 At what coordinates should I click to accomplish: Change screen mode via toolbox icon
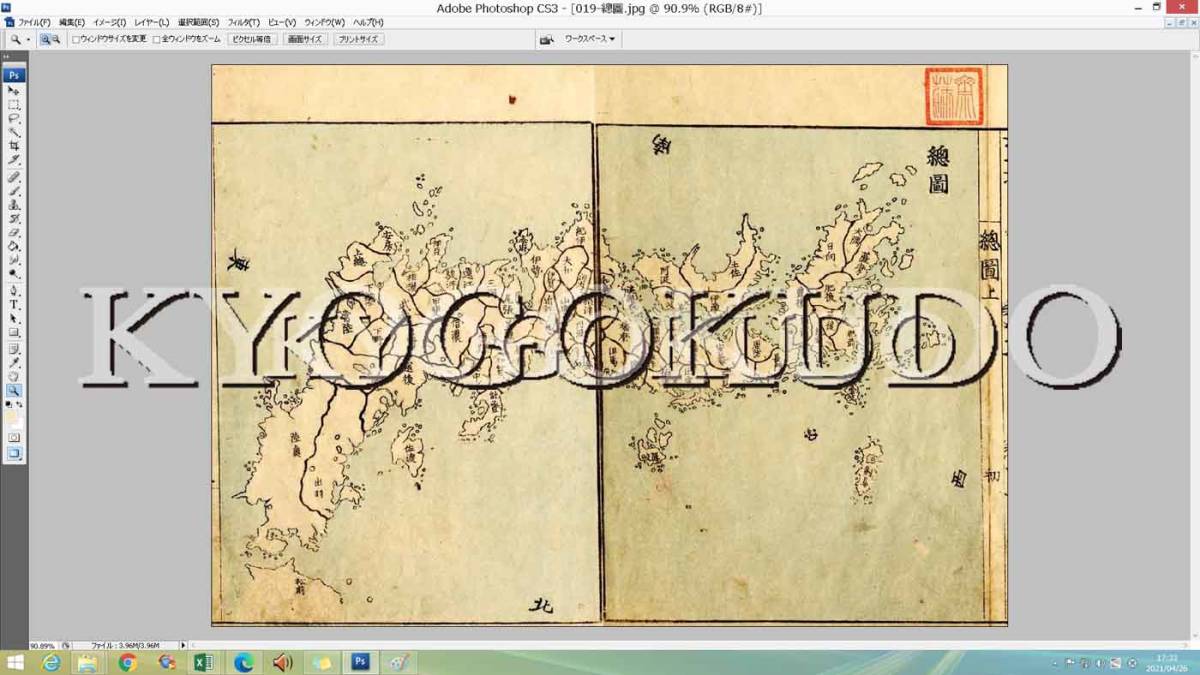pos(14,453)
